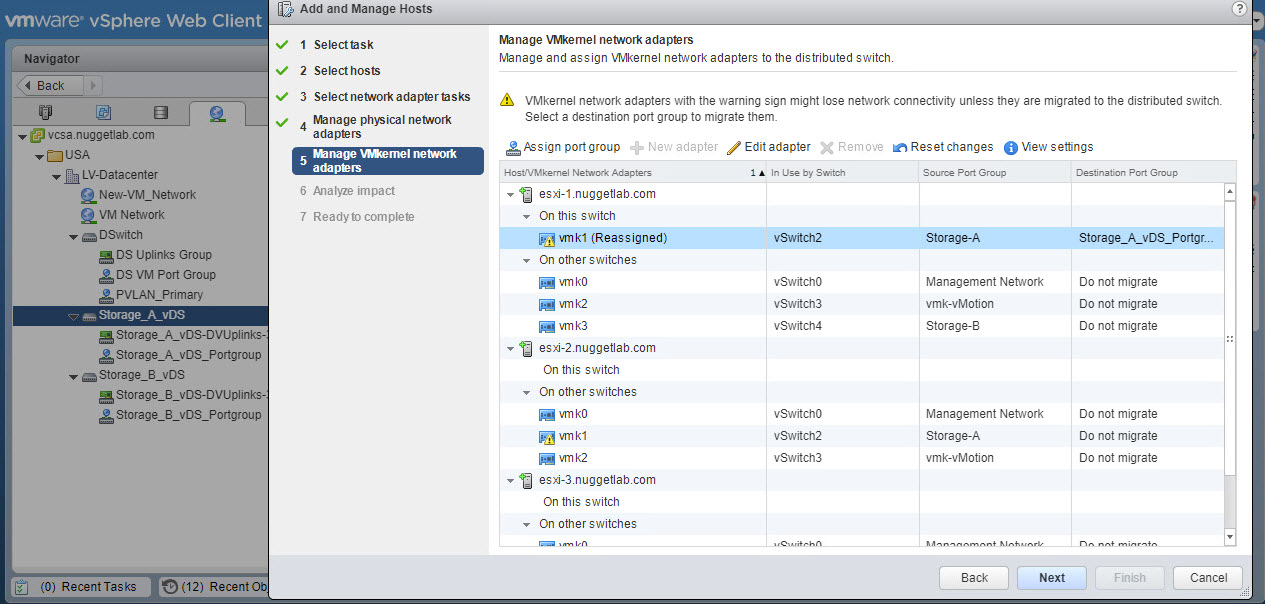Click the Next button
This screenshot has height=604, width=1265.
pyautogui.click(x=1051, y=577)
